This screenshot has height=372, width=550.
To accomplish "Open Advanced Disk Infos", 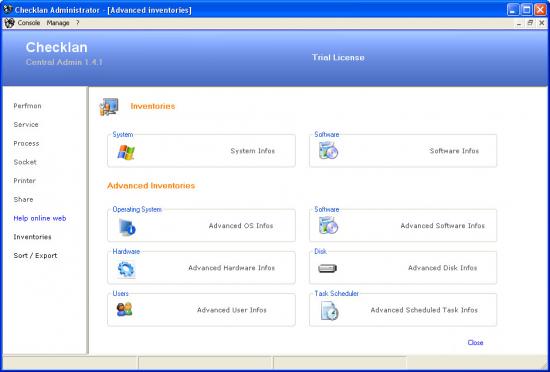I will (443, 268).
